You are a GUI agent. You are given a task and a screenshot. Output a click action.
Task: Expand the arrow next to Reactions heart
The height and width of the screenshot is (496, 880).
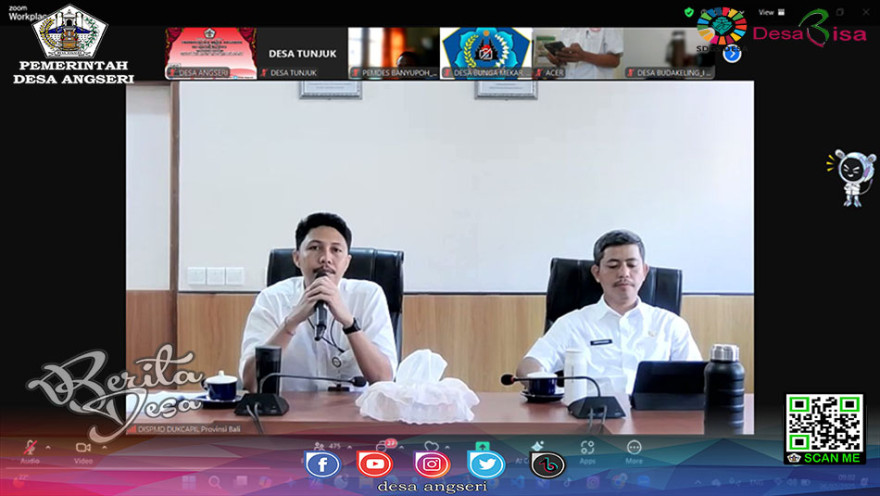(x=447, y=447)
